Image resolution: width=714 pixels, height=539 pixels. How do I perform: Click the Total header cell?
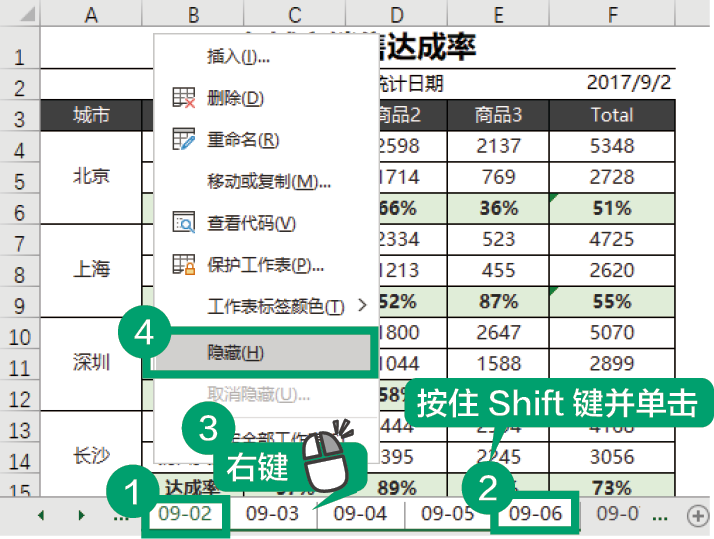point(612,115)
